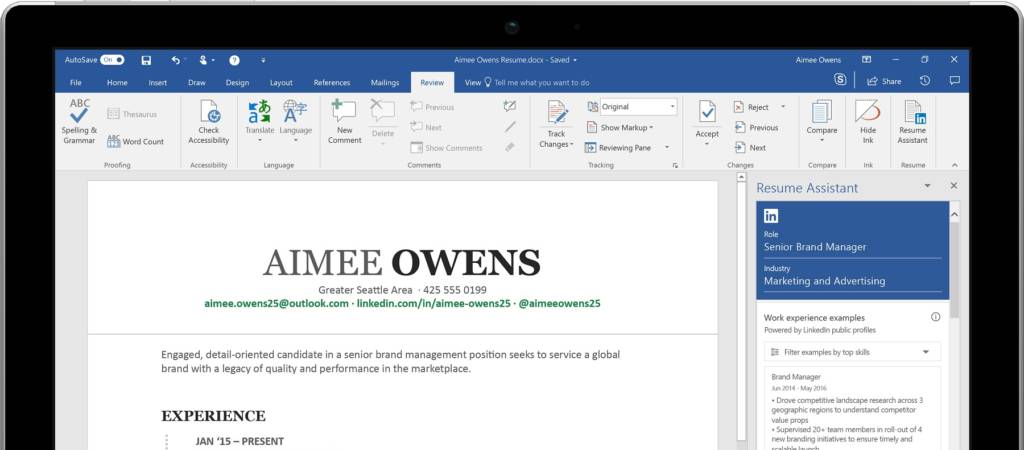1024x450 pixels.
Task: Go to Previous comment
Action: coord(432,107)
